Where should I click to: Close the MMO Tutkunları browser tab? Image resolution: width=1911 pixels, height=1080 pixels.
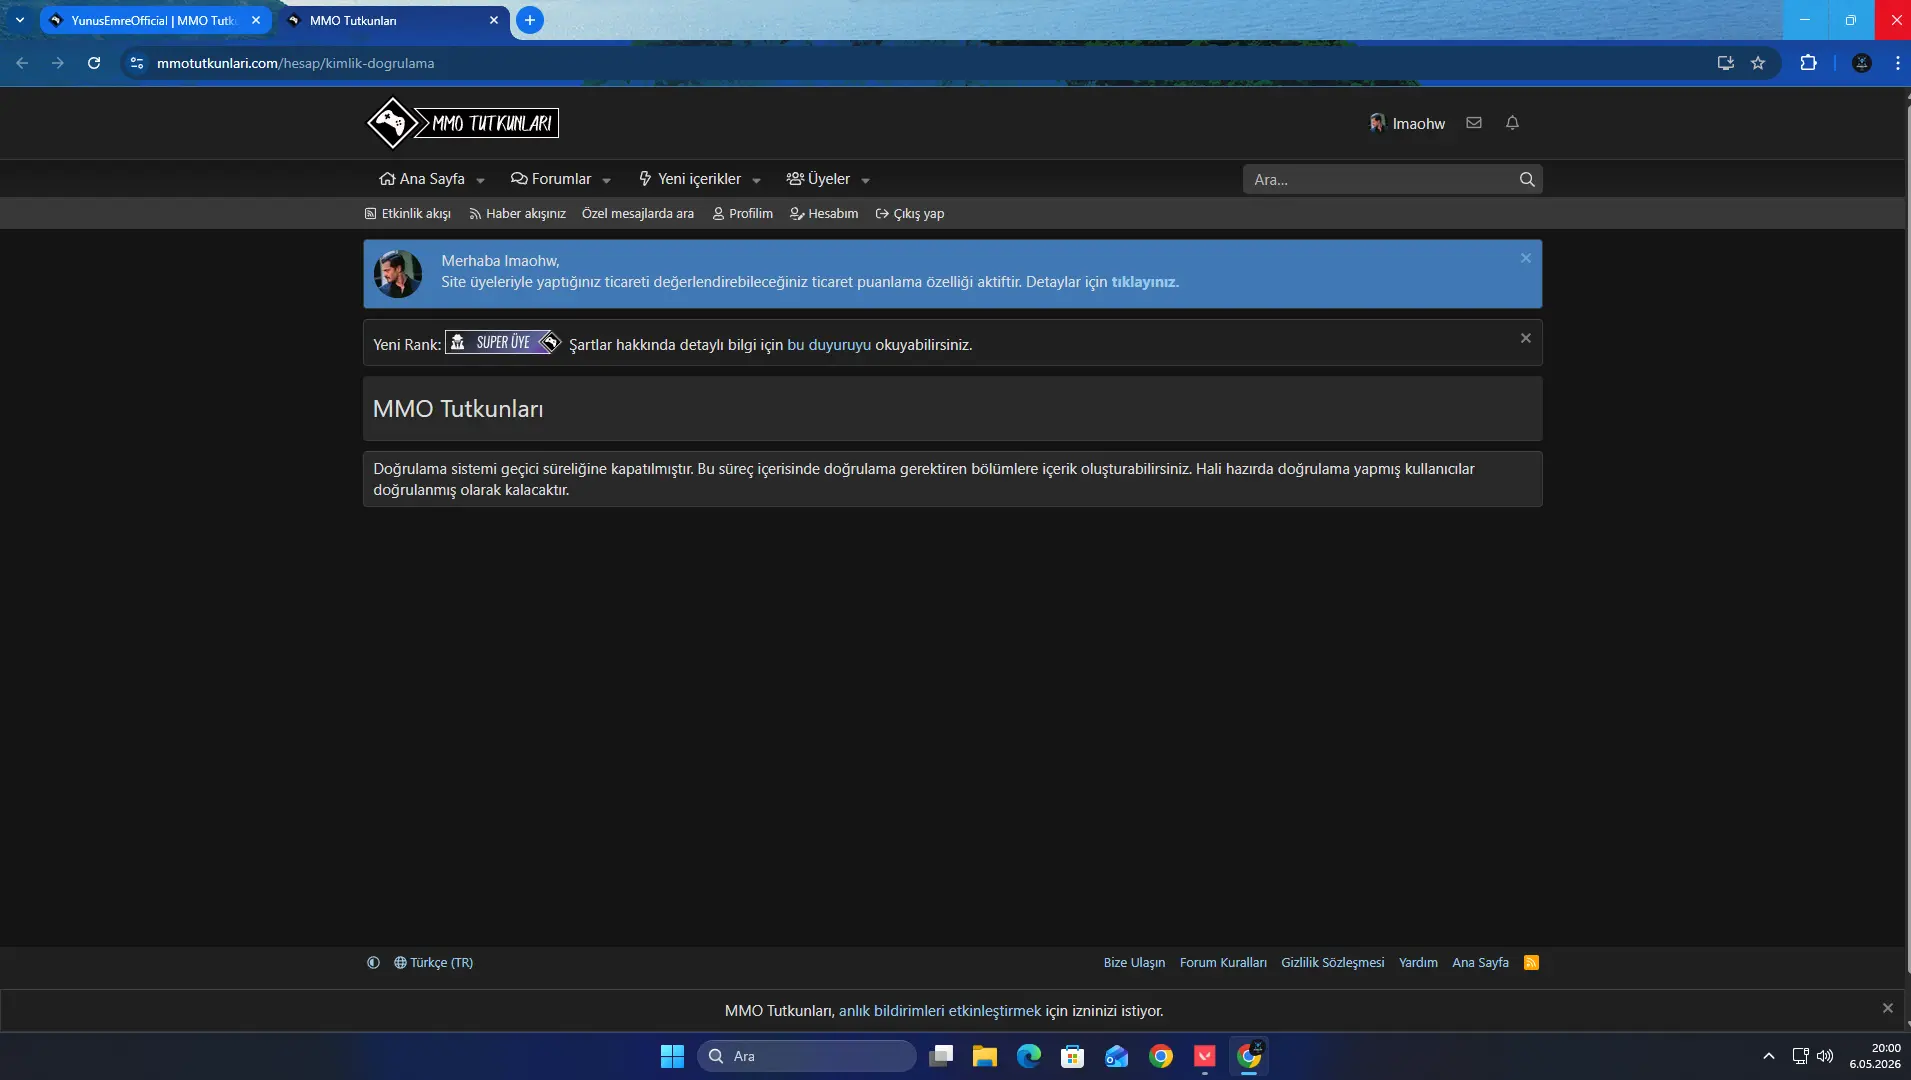[x=494, y=20]
